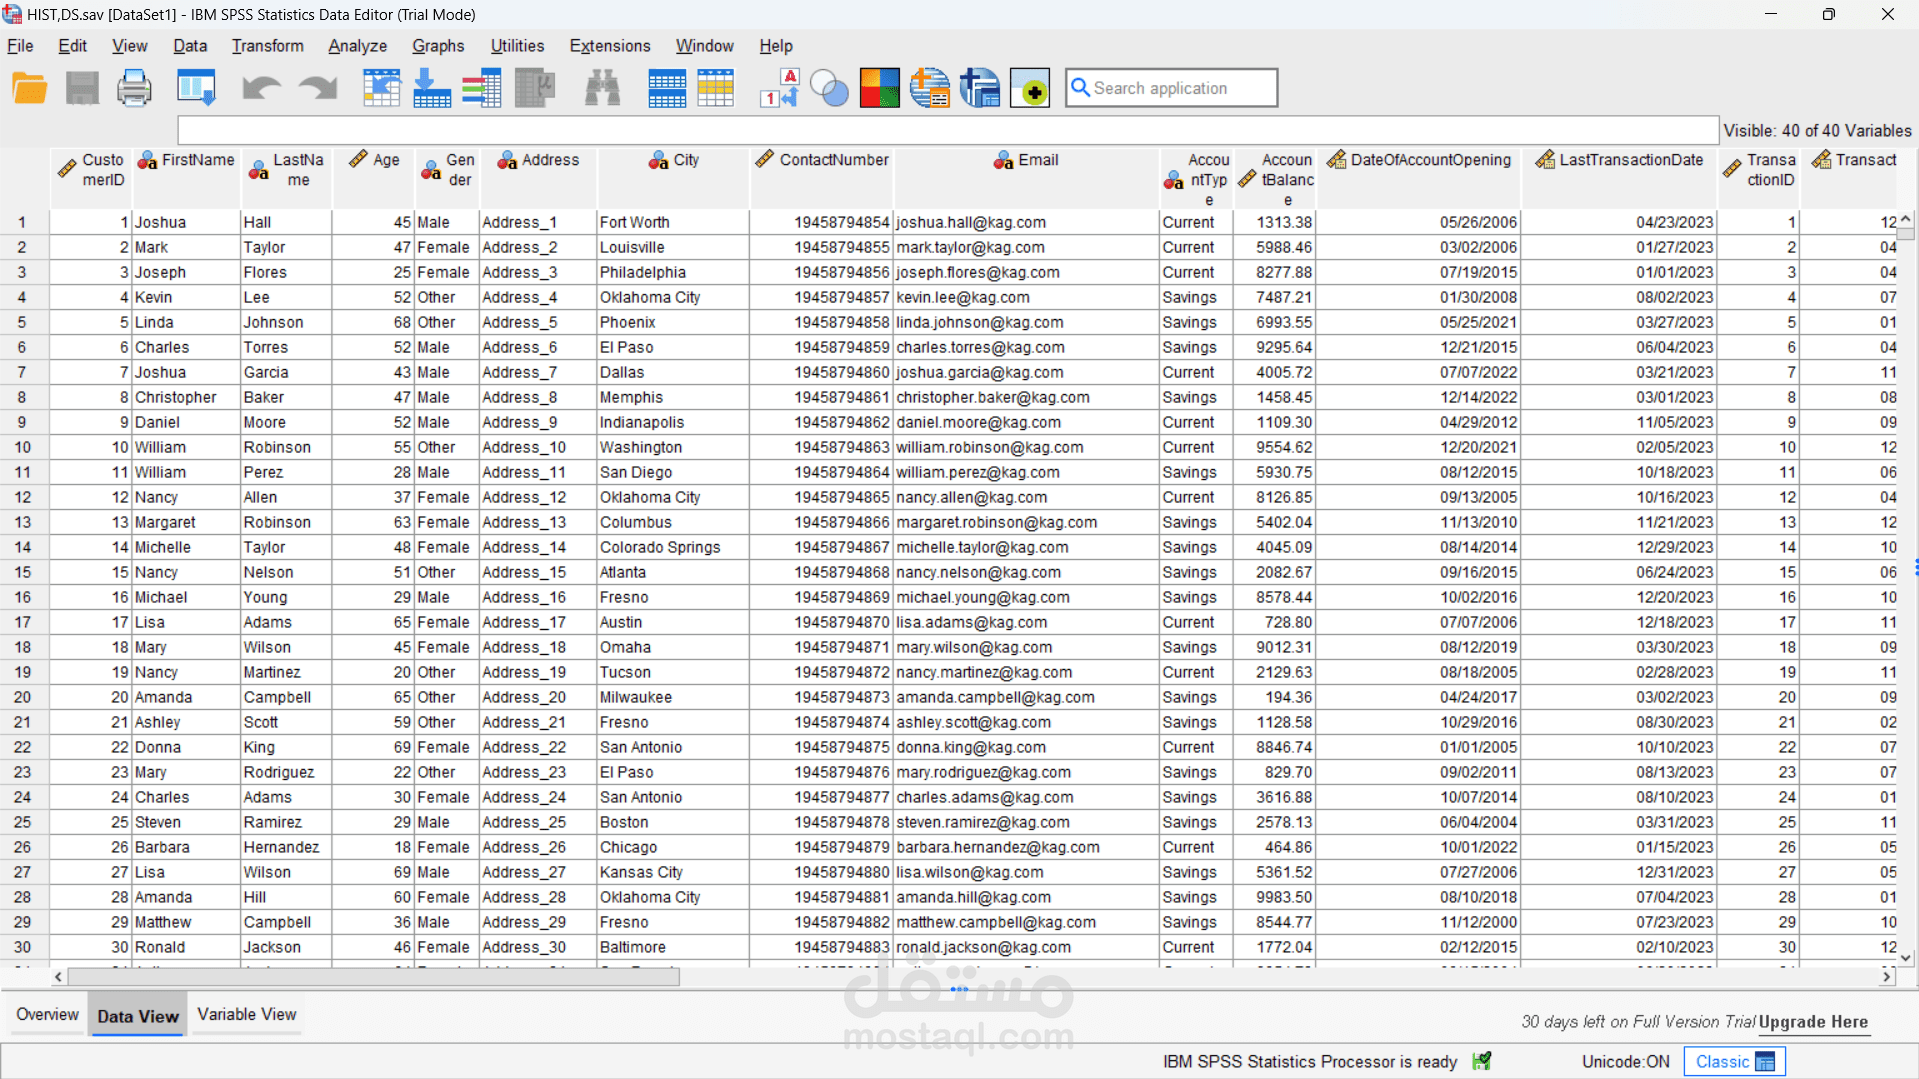Click the cell editor bar above the grid
Screen dimensions: 1919x1079
(x=948, y=130)
